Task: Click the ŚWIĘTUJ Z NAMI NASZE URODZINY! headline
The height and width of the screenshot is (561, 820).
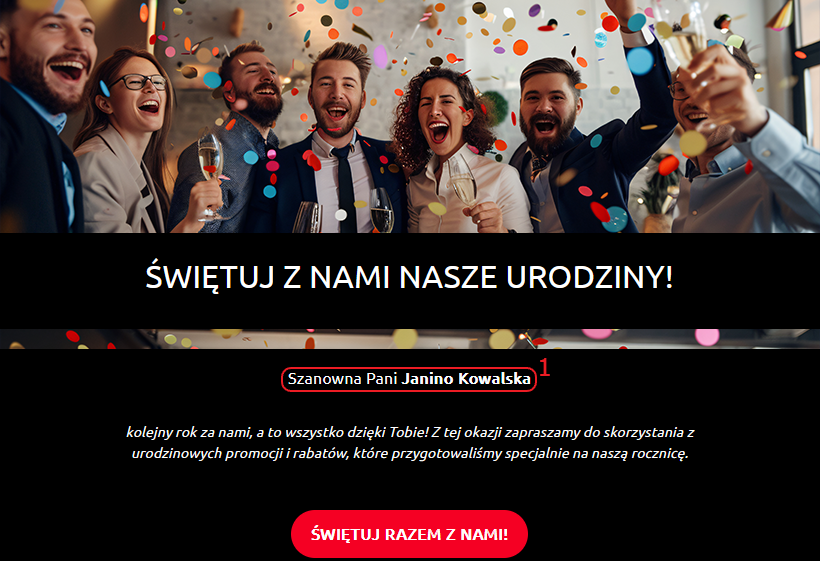Action: coord(409,277)
